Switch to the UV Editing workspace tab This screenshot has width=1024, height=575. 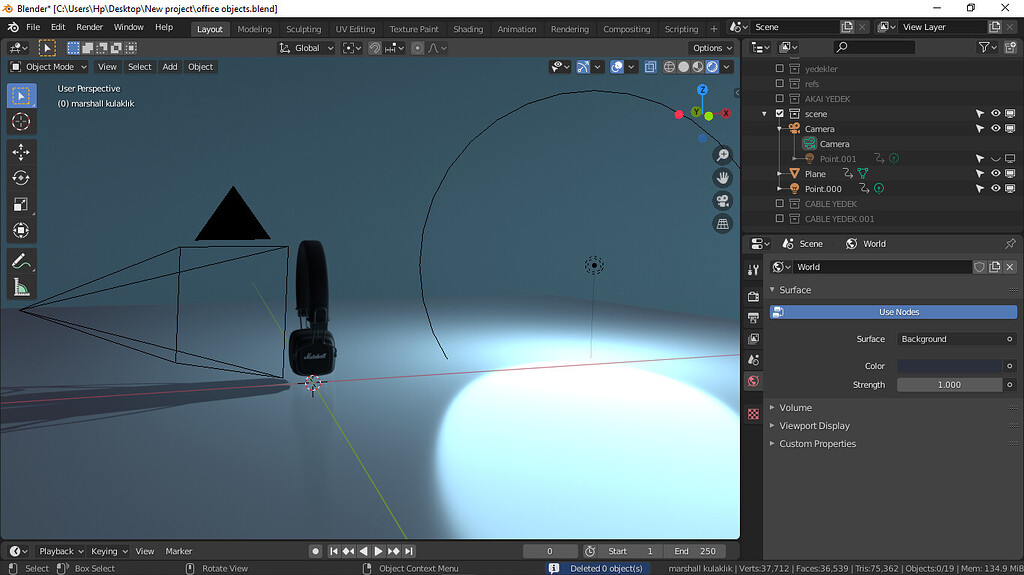(355, 29)
